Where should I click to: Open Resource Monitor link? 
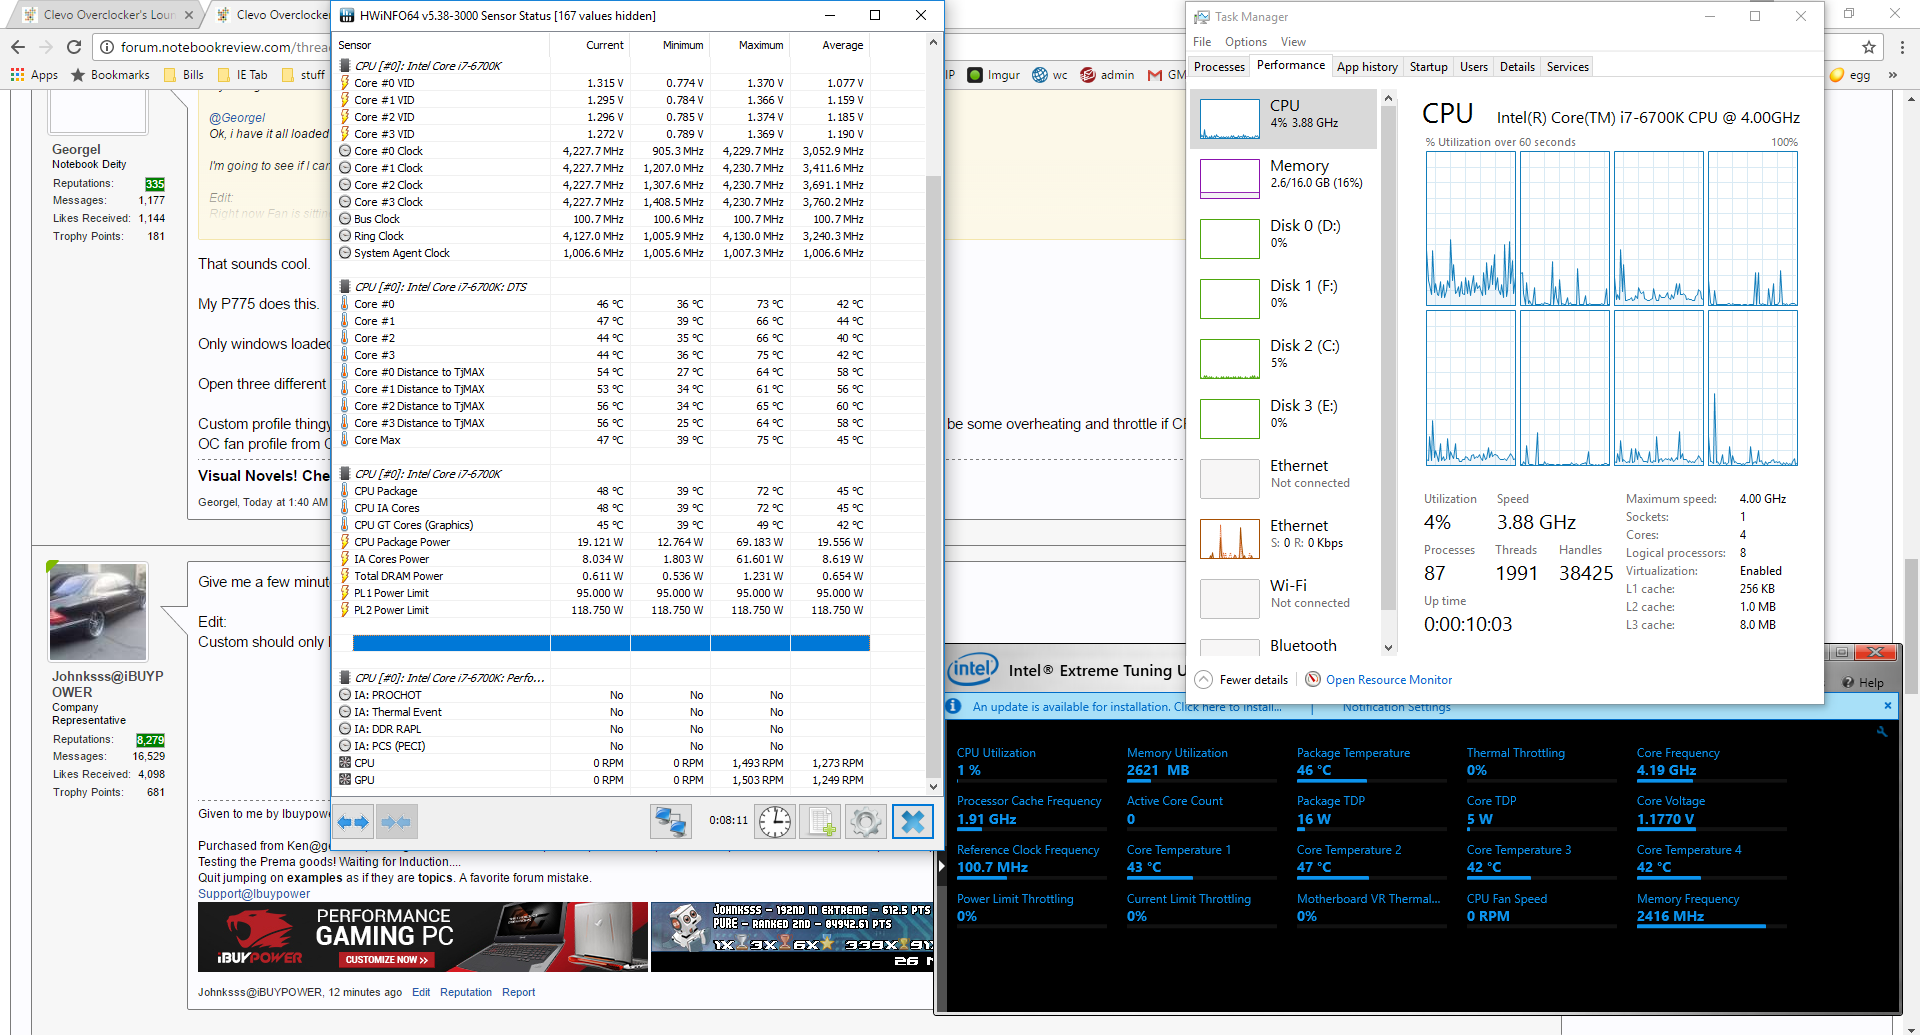(x=1378, y=680)
